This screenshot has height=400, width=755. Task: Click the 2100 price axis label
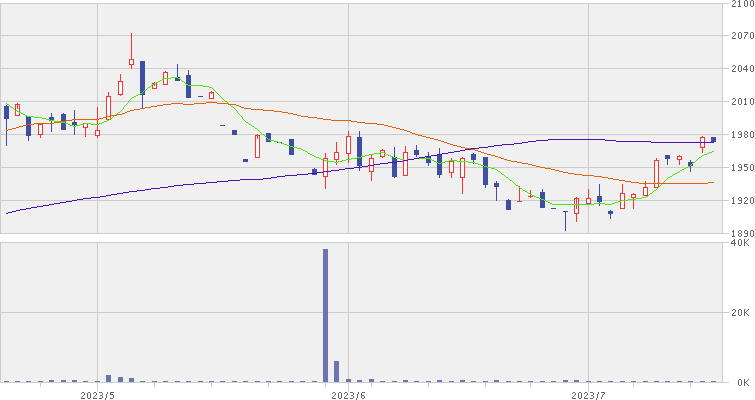tap(741, 5)
